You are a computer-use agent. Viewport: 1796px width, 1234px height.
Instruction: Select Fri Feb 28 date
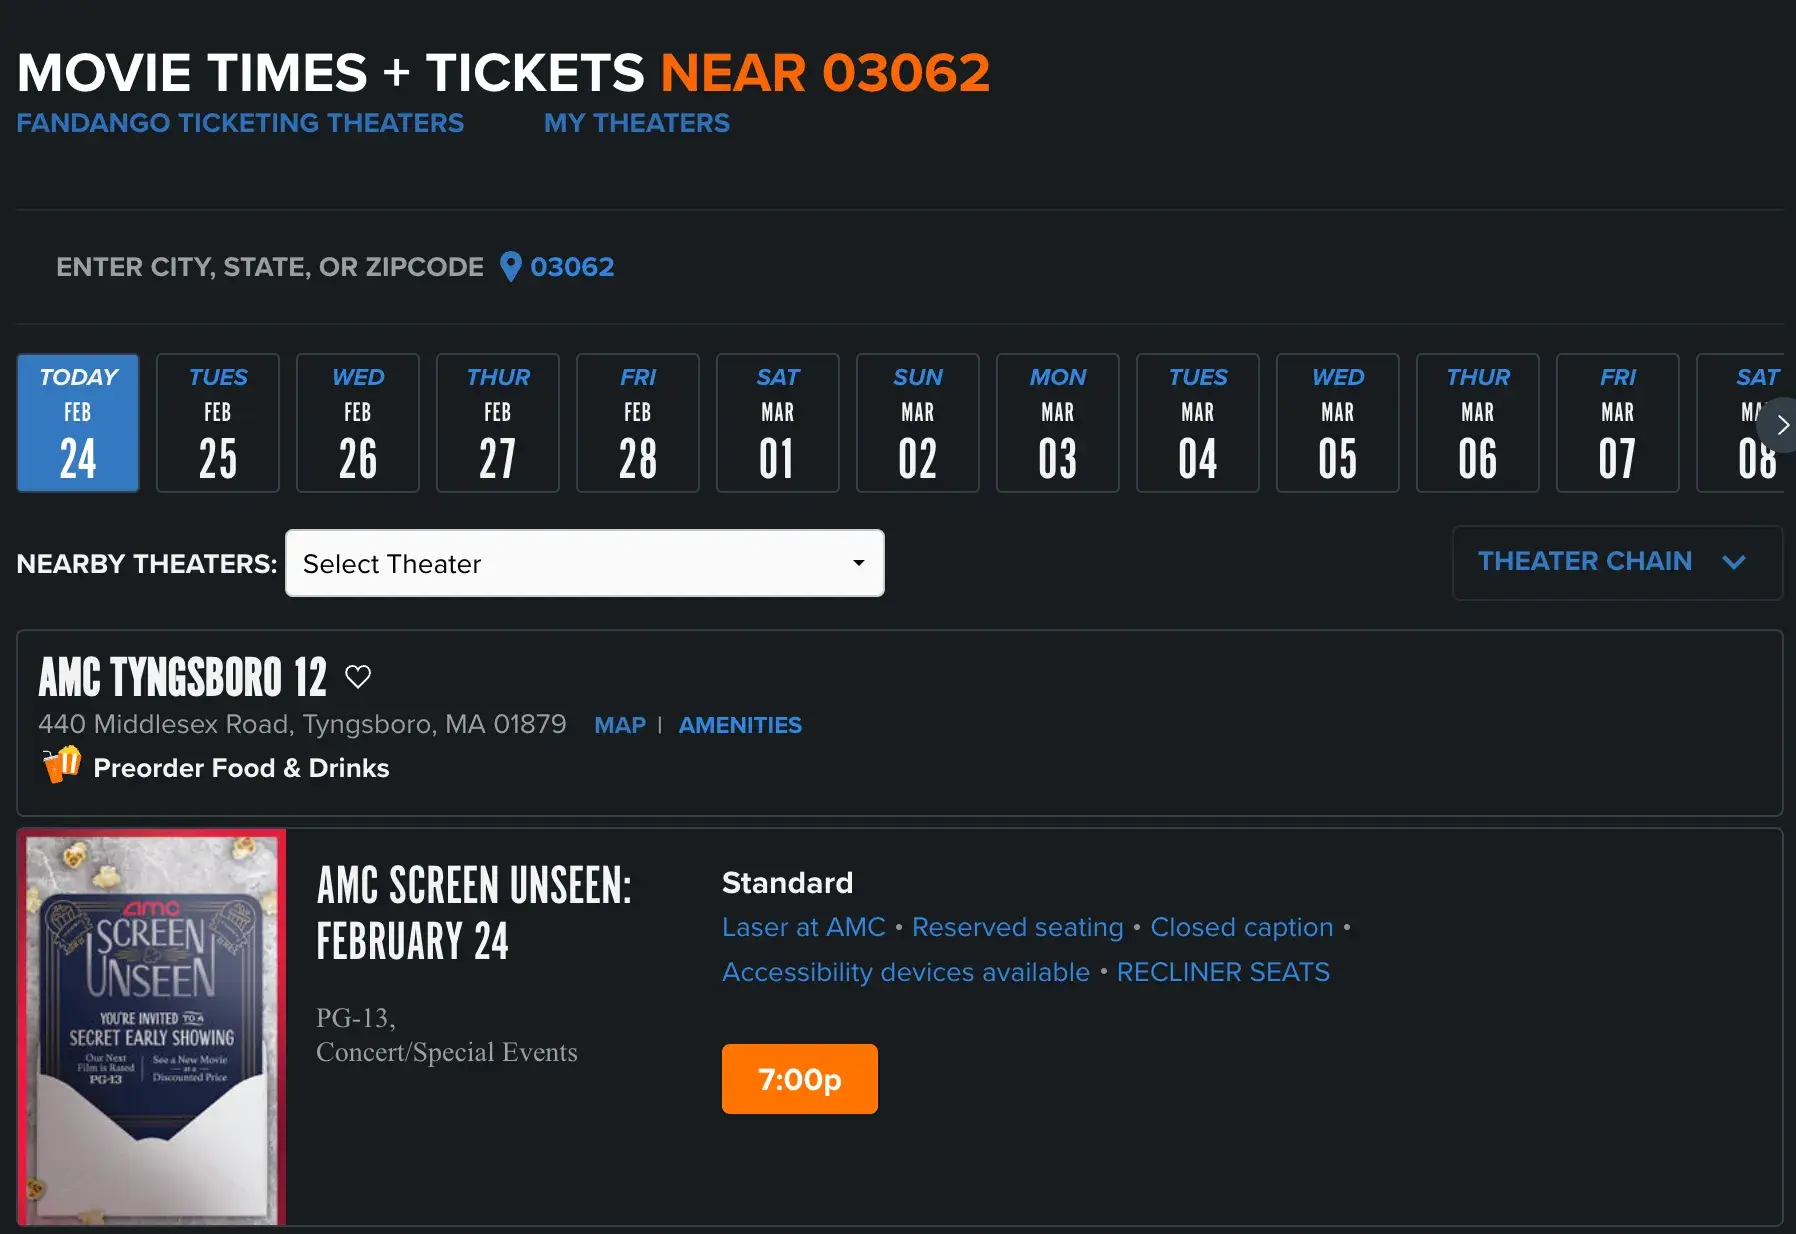click(x=638, y=423)
